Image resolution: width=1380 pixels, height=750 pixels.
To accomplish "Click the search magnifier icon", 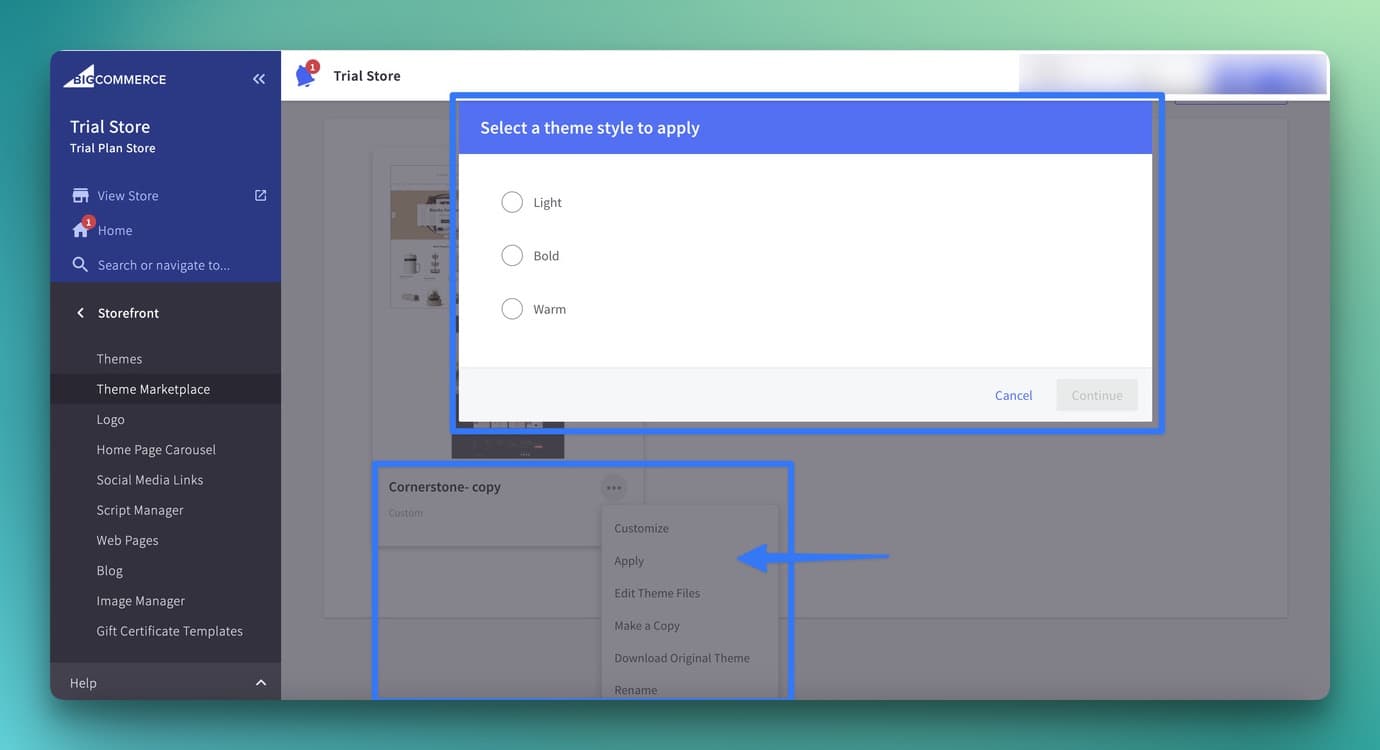I will [80, 265].
